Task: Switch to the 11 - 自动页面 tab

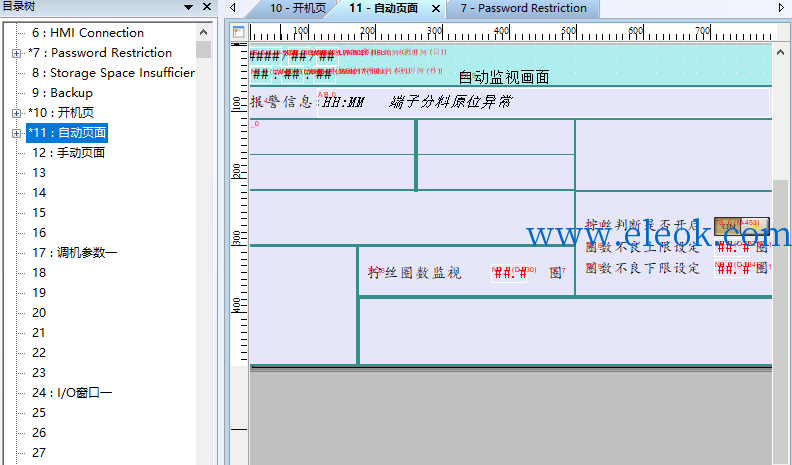Action: pos(383,9)
